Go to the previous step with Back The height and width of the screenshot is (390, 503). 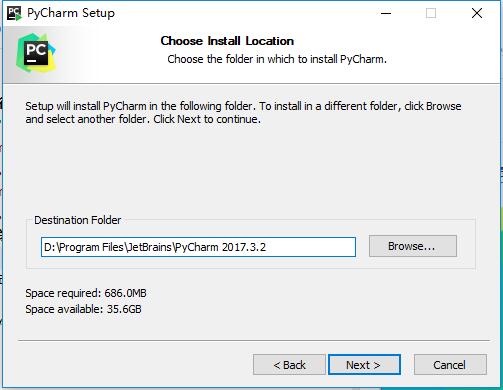tap(289, 365)
